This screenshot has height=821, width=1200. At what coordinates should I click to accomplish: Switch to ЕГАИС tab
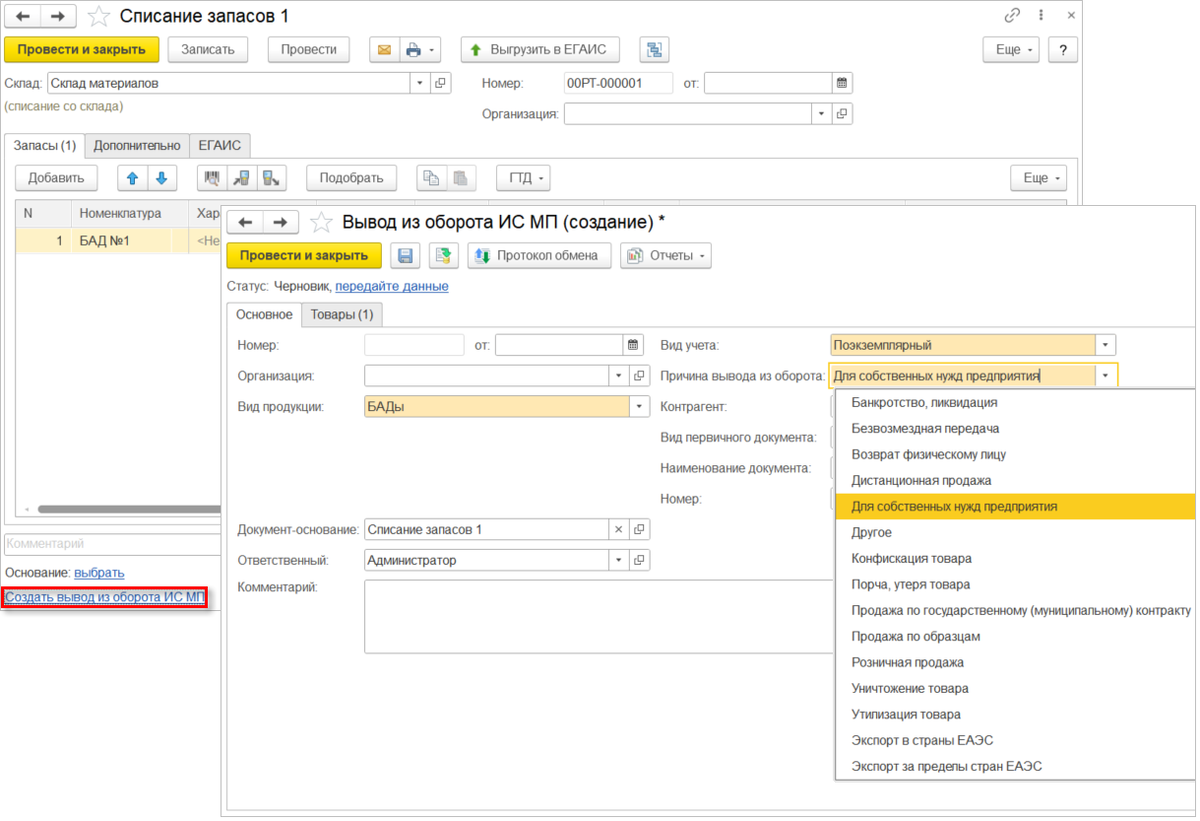tap(220, 145)
